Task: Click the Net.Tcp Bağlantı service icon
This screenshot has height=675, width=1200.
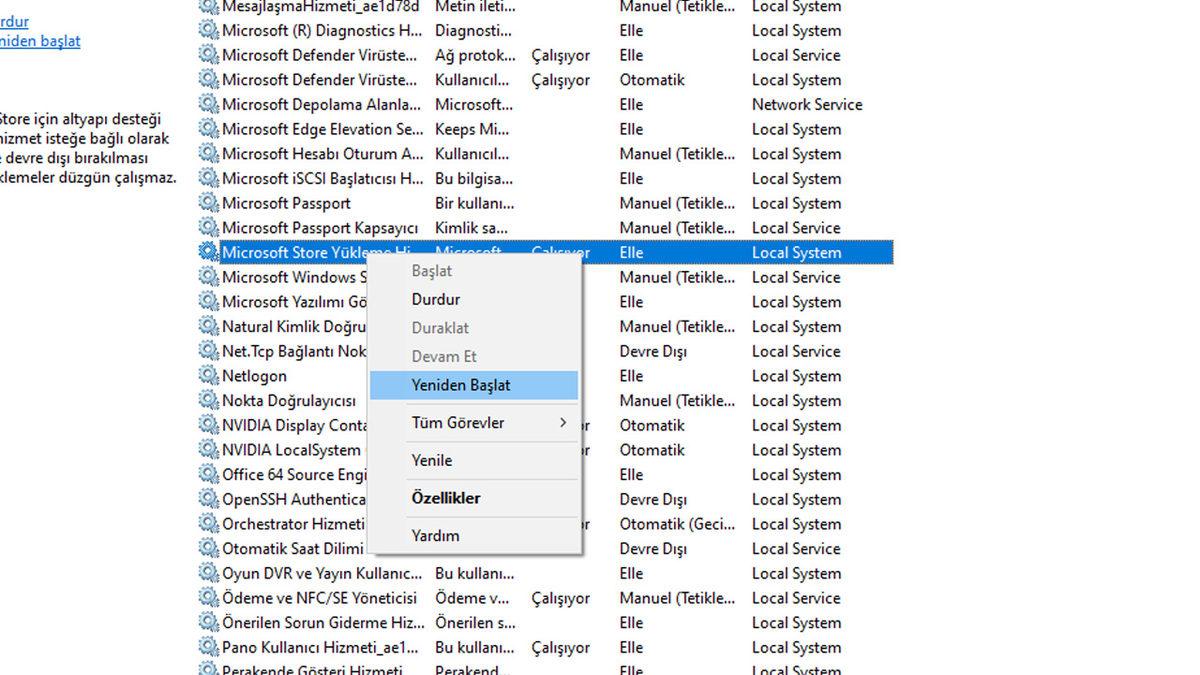Action: [x=209, y=351]
